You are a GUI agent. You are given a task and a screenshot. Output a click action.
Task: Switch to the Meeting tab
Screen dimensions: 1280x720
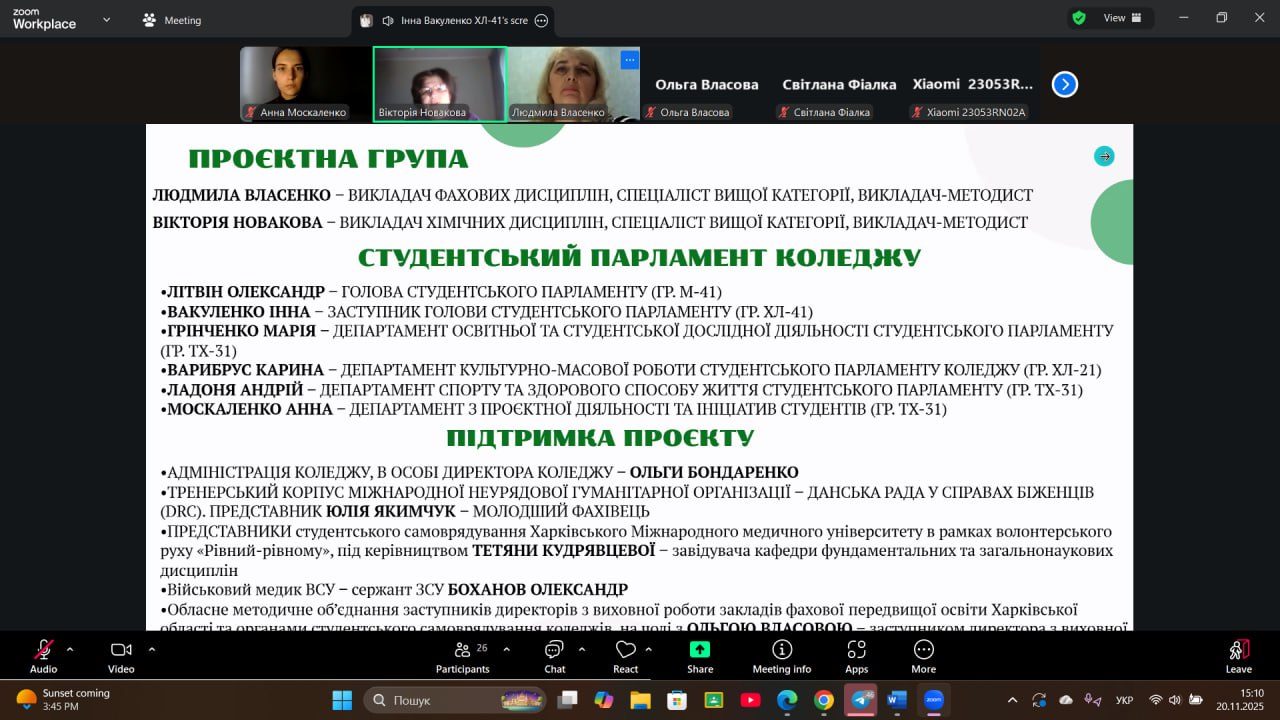[172, 20]
